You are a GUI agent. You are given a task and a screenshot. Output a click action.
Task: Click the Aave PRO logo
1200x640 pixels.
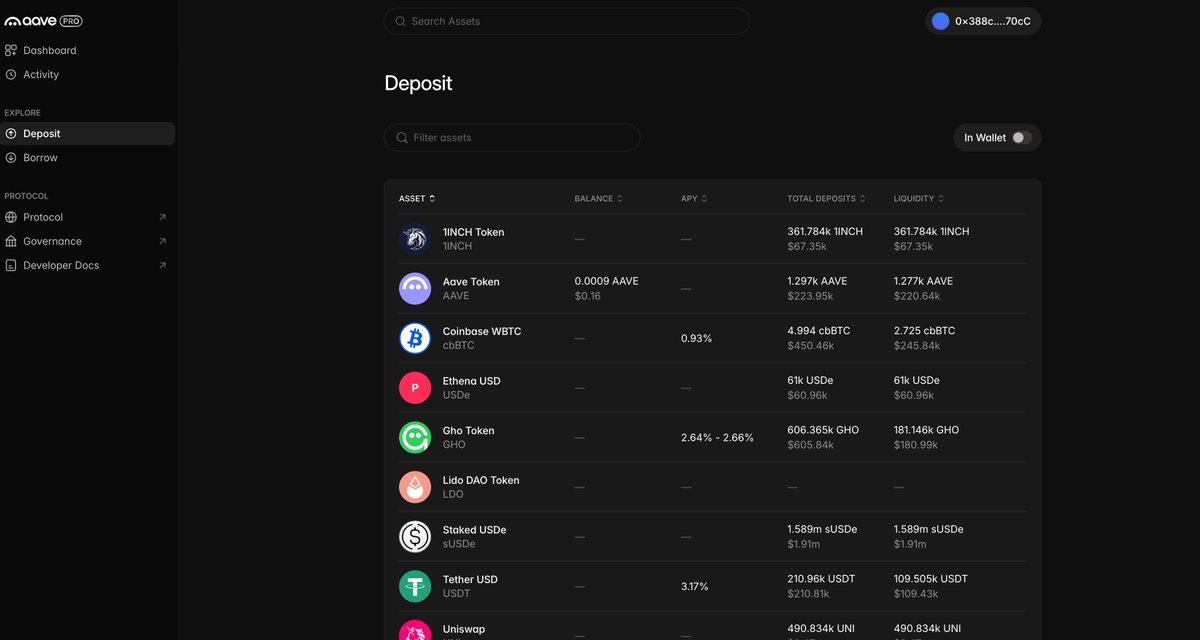click(x=43, y=20)
